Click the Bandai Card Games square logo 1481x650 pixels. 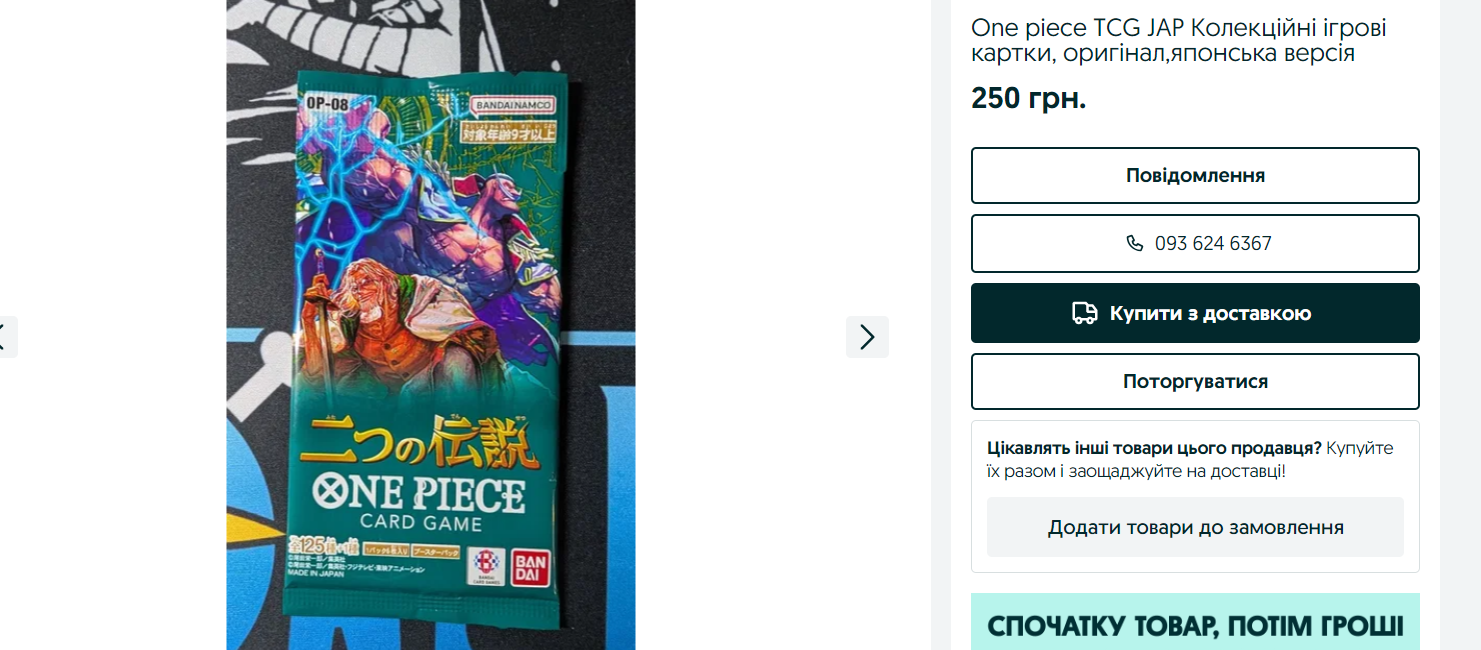(486, 567)
